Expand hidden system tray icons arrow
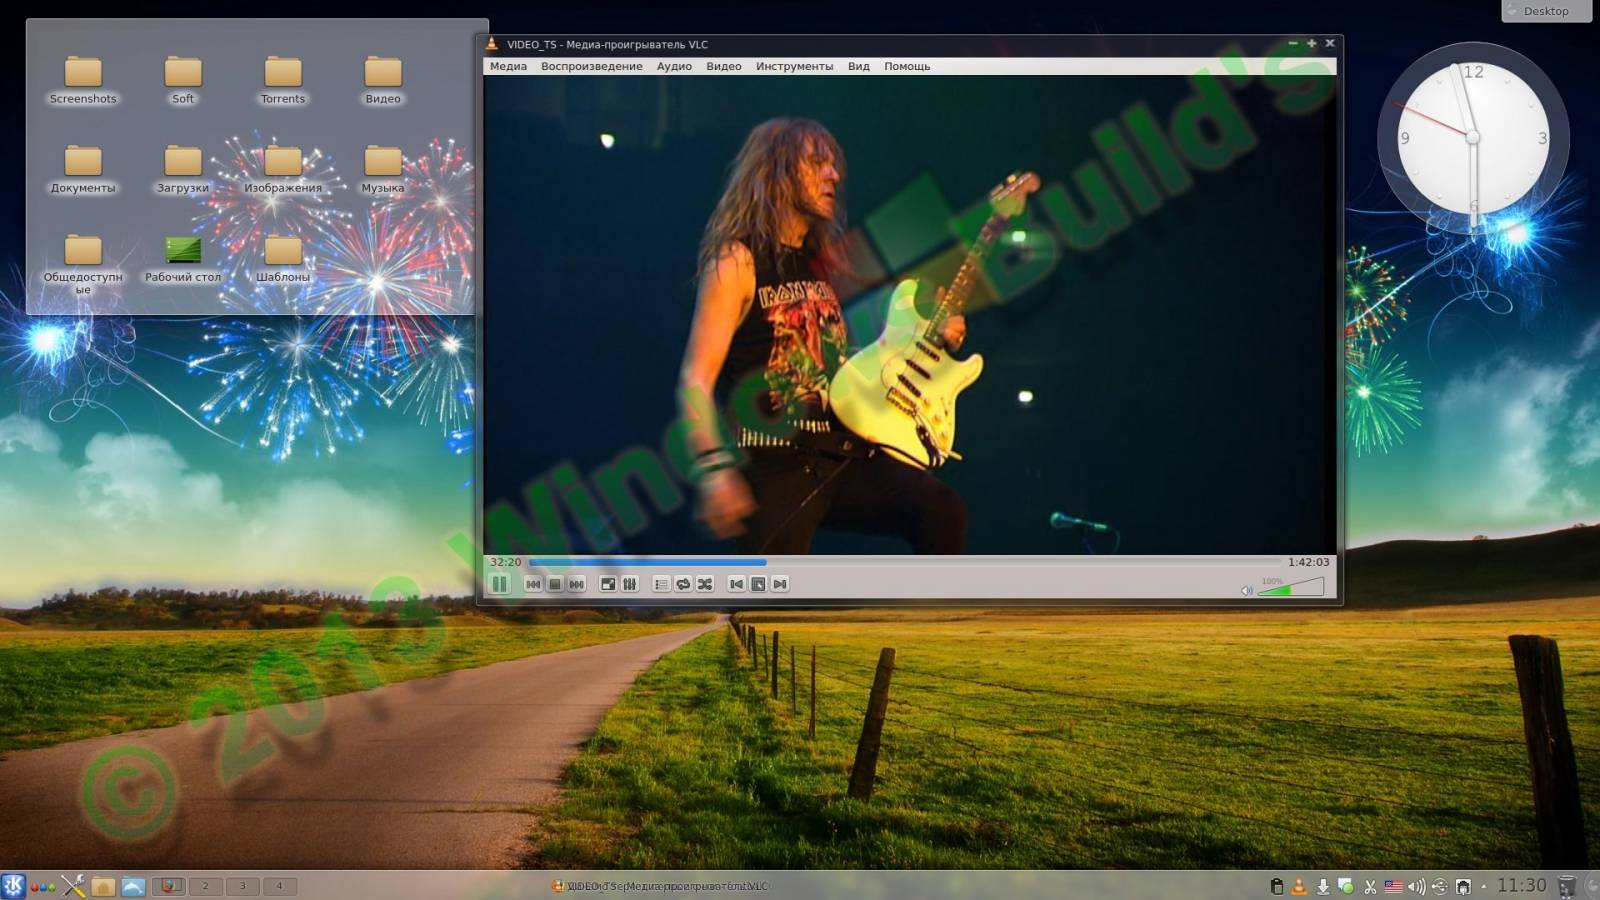Viewport: 1600px width, 900px height. click(x=1484, y=886)
